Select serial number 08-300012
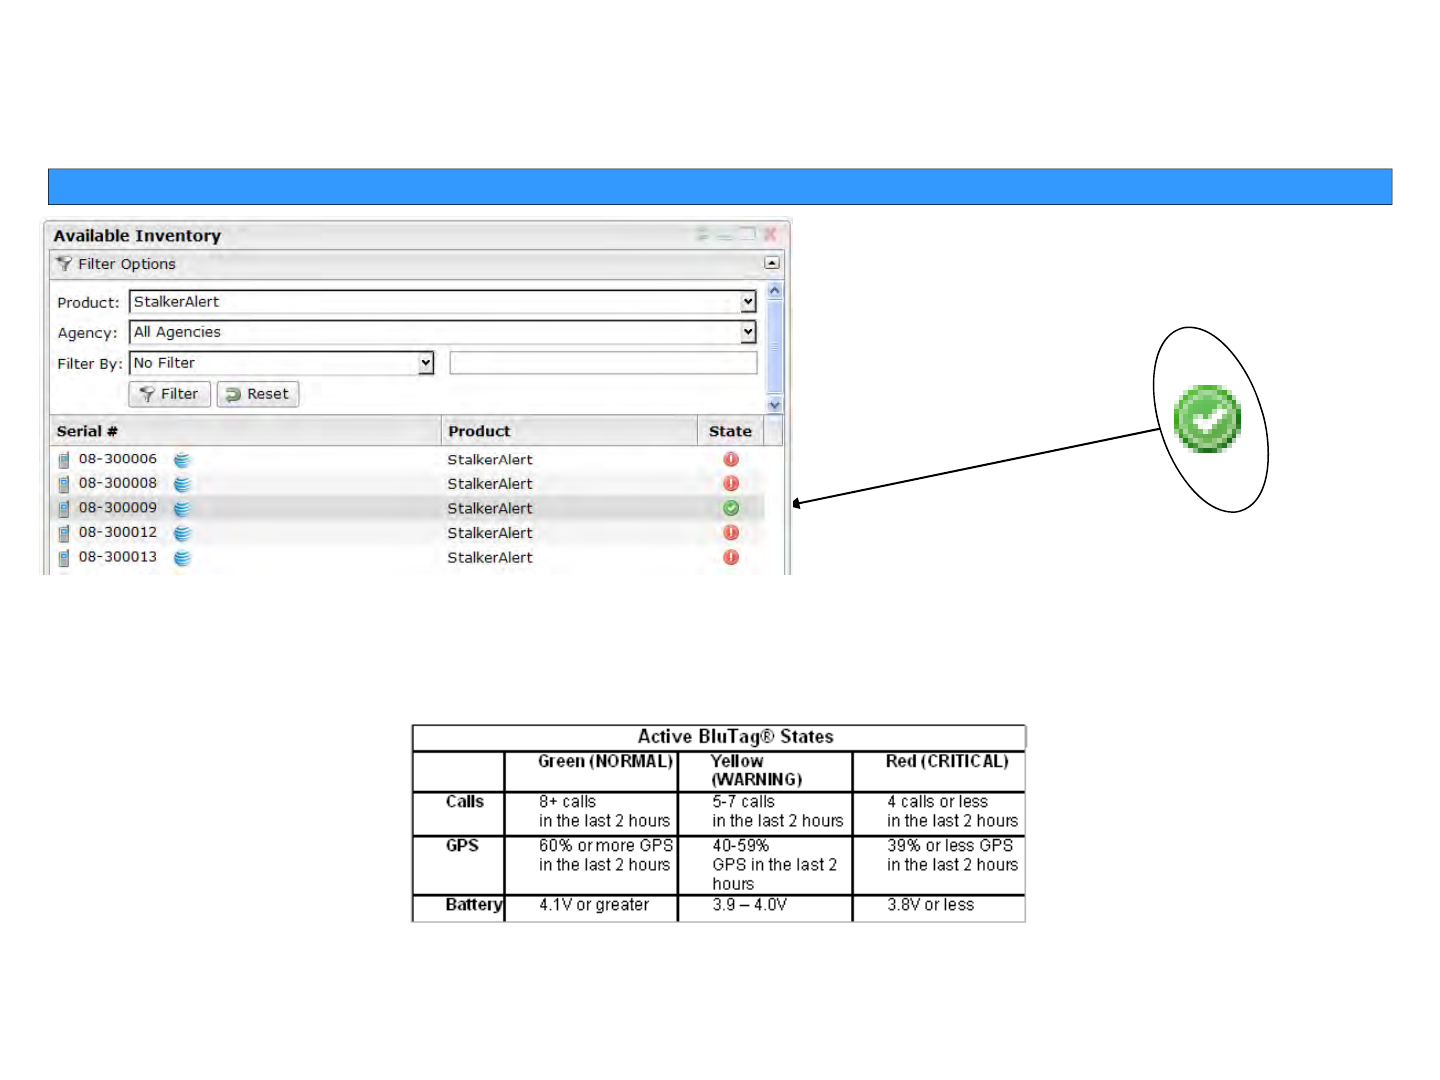 coord(118,532)
